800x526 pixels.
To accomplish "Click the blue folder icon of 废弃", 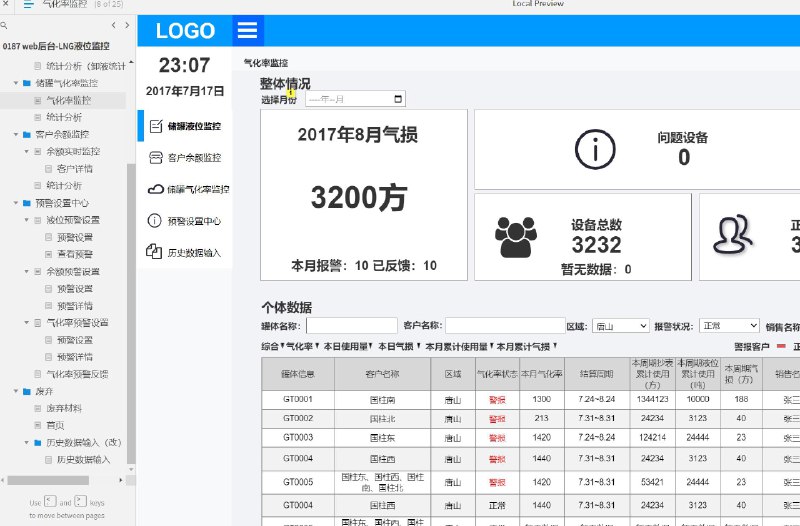I will pyautogui.click(x=27, y=391).
